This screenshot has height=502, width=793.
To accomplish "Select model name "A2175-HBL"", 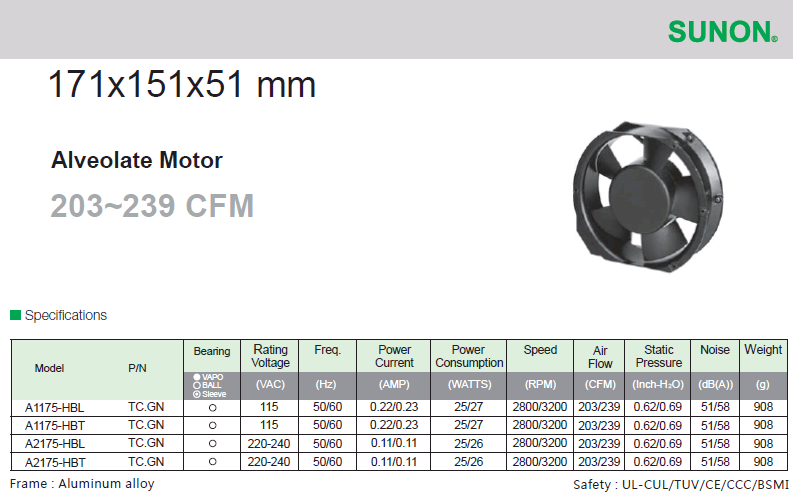I will [x=55, y=444].
